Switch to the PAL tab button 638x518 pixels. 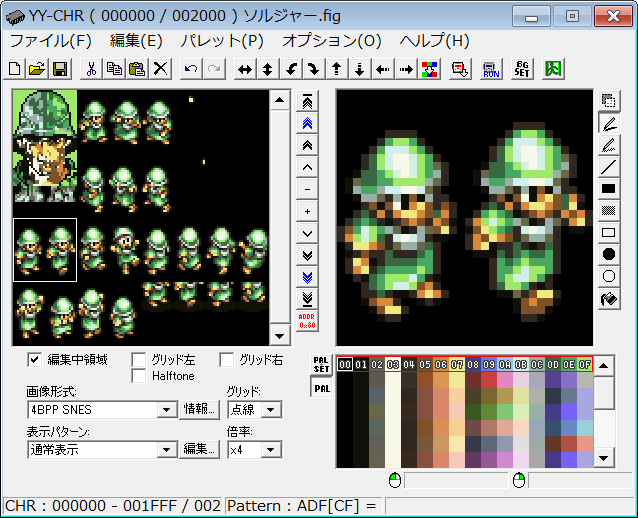321,387
